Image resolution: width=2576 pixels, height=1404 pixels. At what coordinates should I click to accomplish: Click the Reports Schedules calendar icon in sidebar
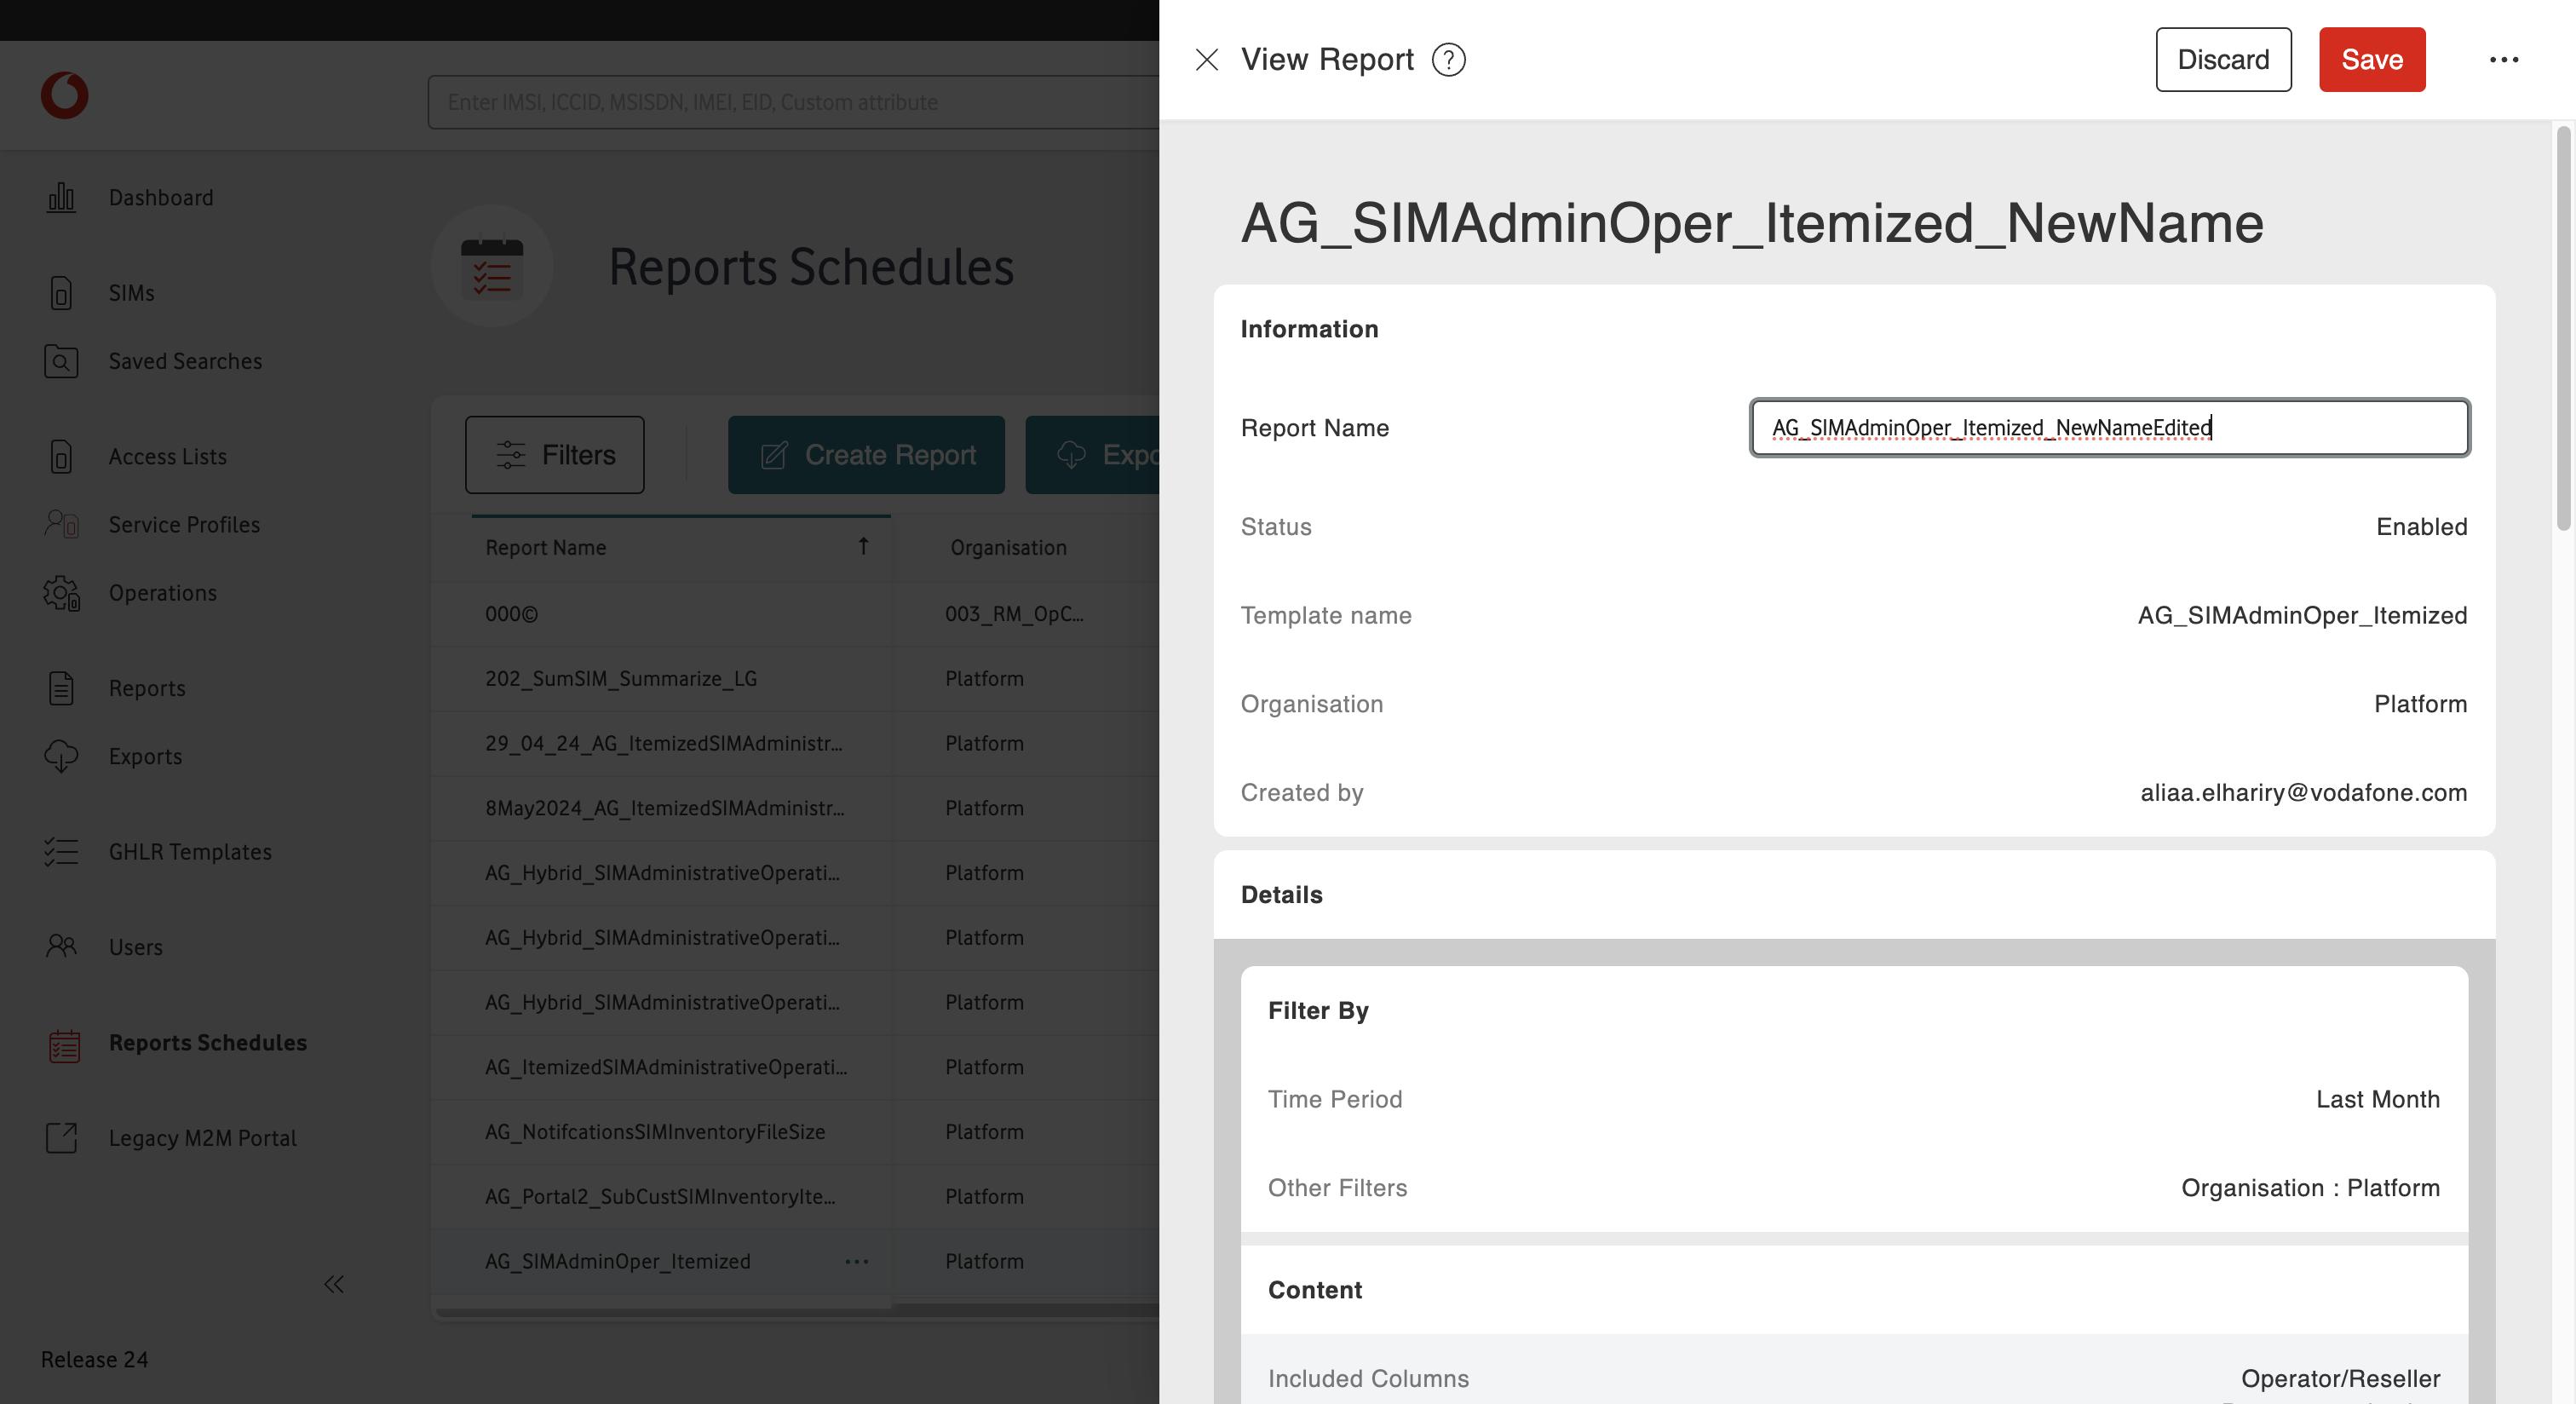(x=64, y=1045)
